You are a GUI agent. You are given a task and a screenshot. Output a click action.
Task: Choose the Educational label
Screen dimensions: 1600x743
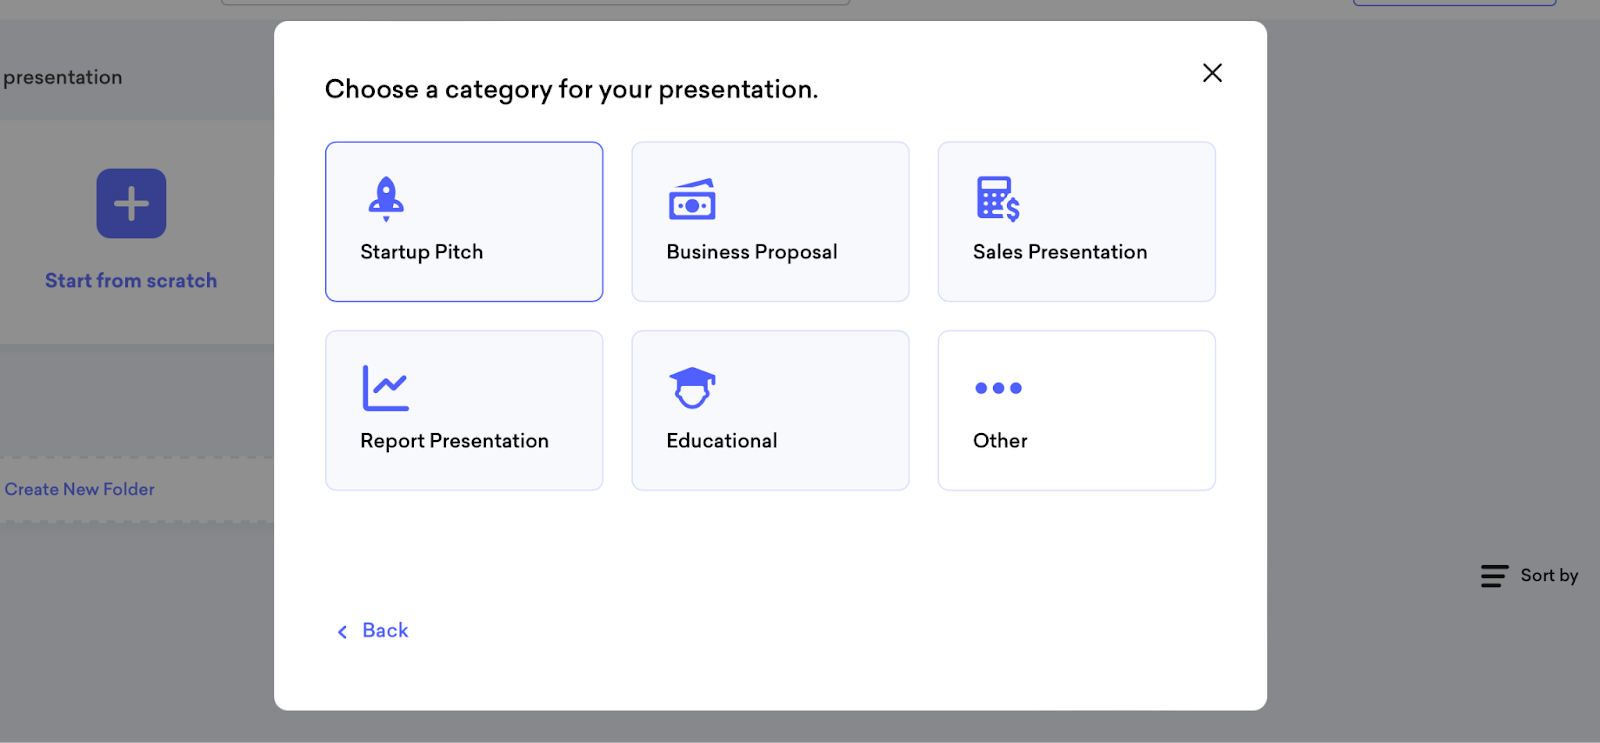tap(722, 441)
